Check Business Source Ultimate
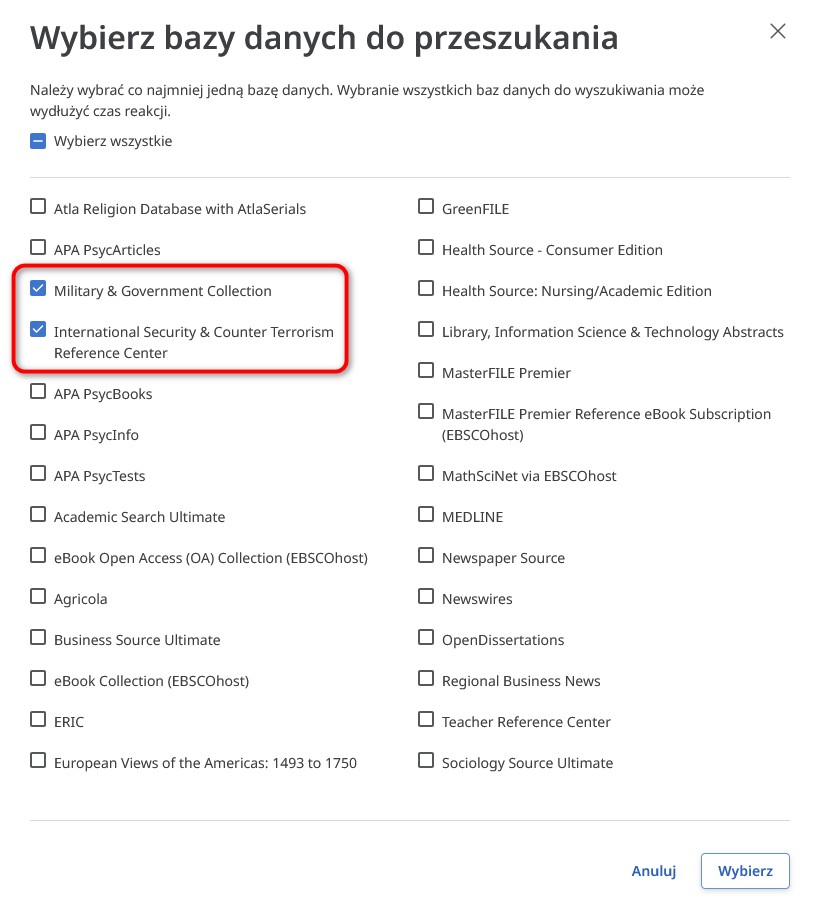Image resolution: width=814 pixels, height=901 pixels. click(37, 637)
